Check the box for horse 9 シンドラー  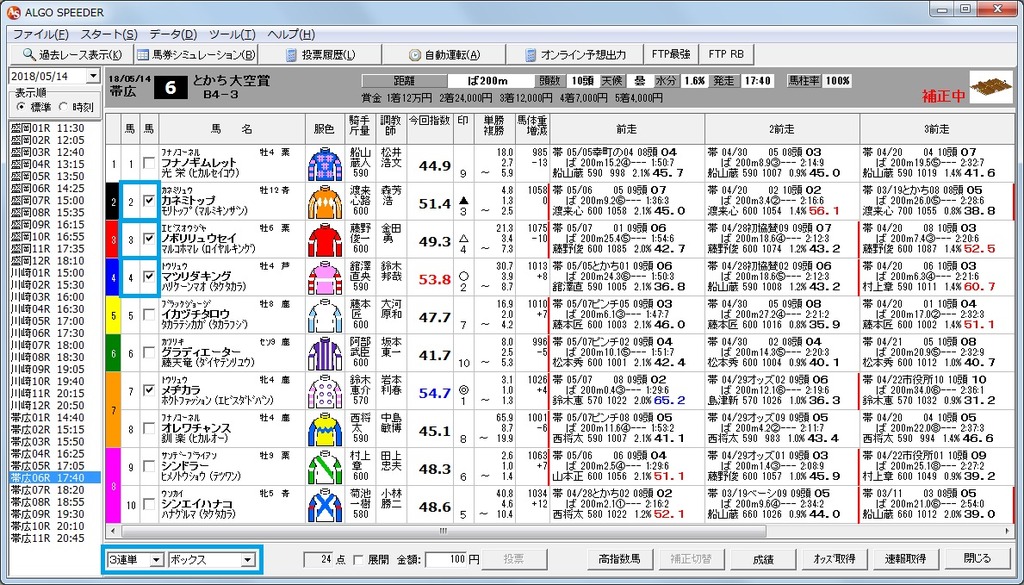[149, 466]
